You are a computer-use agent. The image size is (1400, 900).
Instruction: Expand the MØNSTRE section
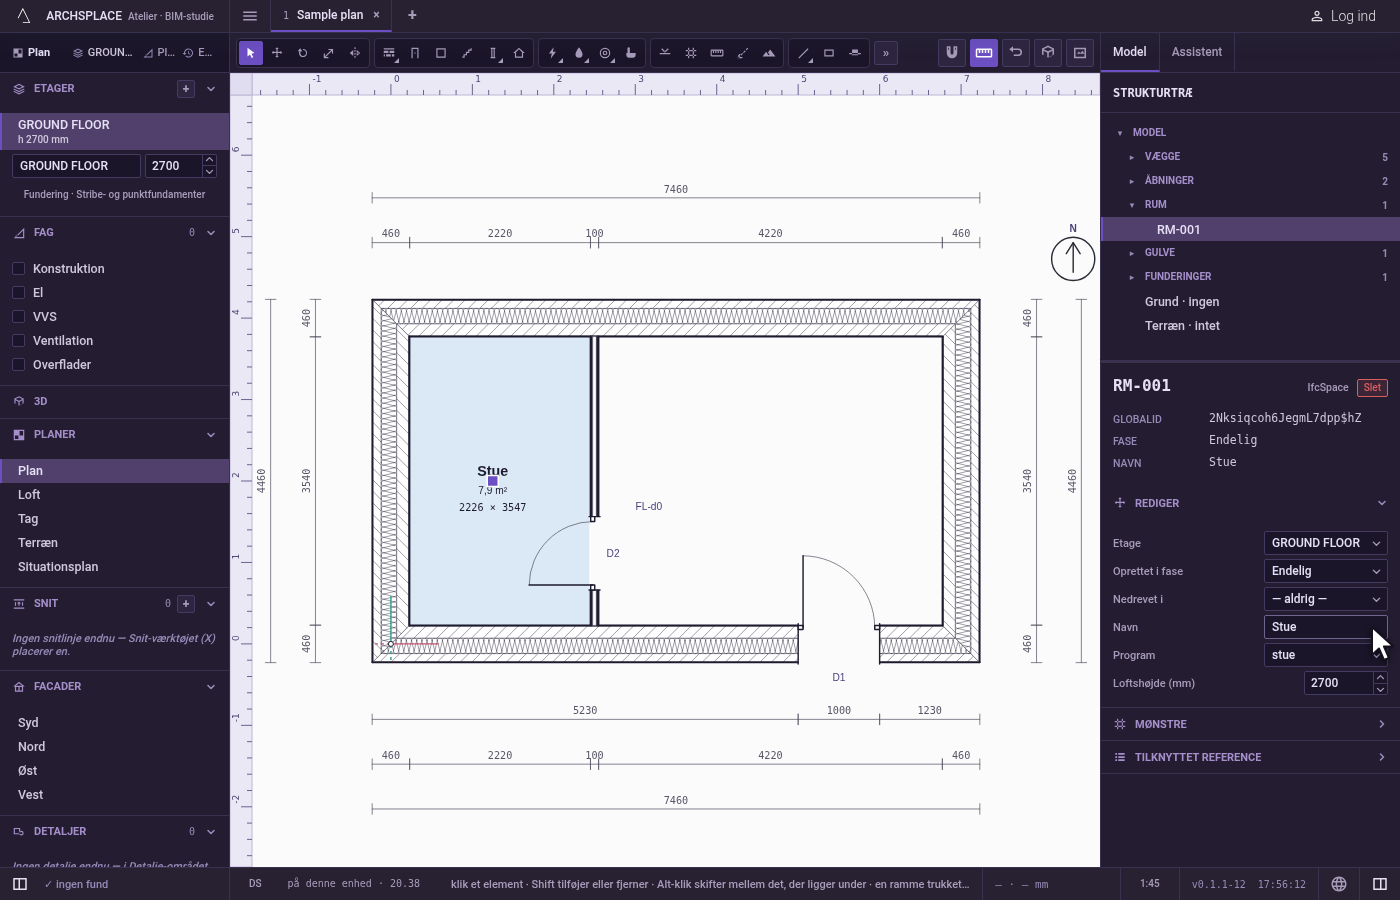pyautogui.click(x=1250, y=724)
